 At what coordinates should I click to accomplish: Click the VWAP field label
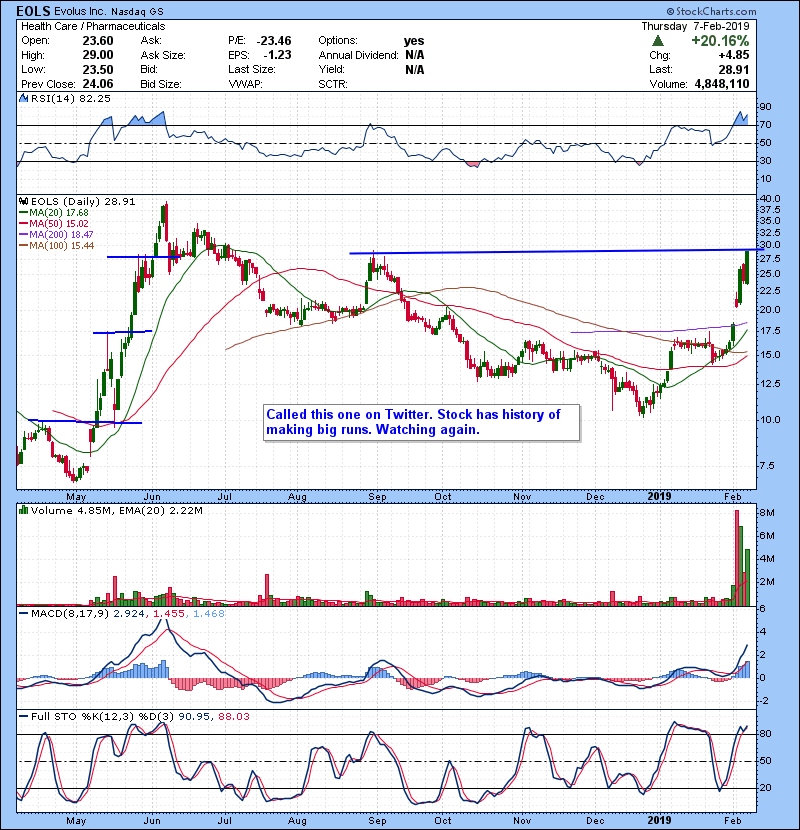[245, 84]
